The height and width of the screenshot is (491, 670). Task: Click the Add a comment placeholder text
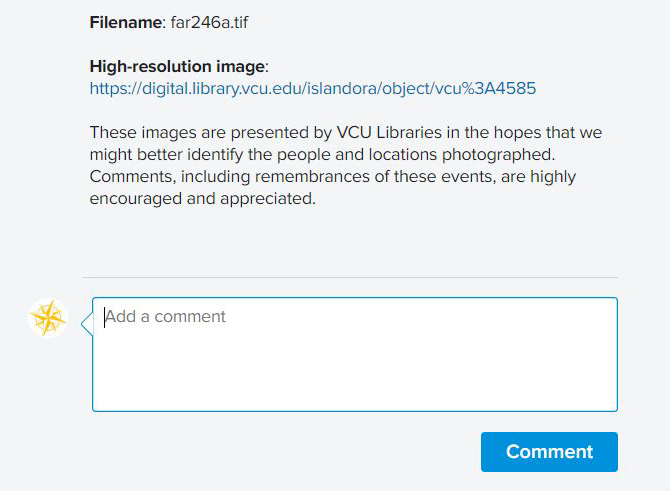click(x=165, y=317)
